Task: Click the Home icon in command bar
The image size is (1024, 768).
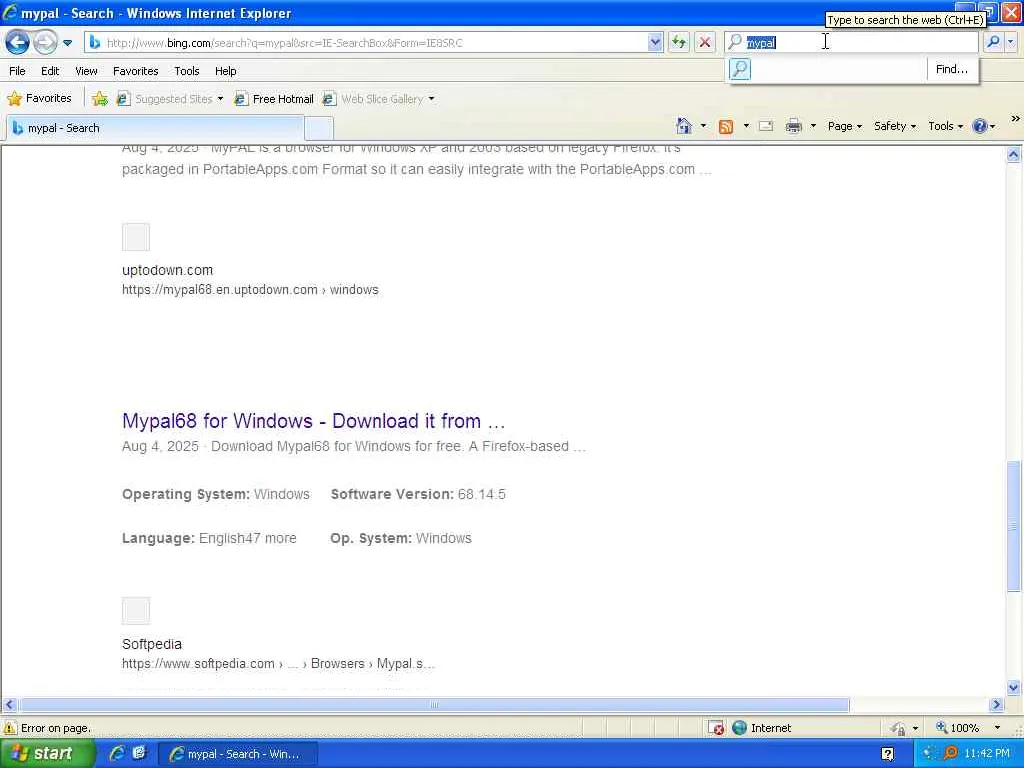Action: pyautogui.click(x=684, y=126)
